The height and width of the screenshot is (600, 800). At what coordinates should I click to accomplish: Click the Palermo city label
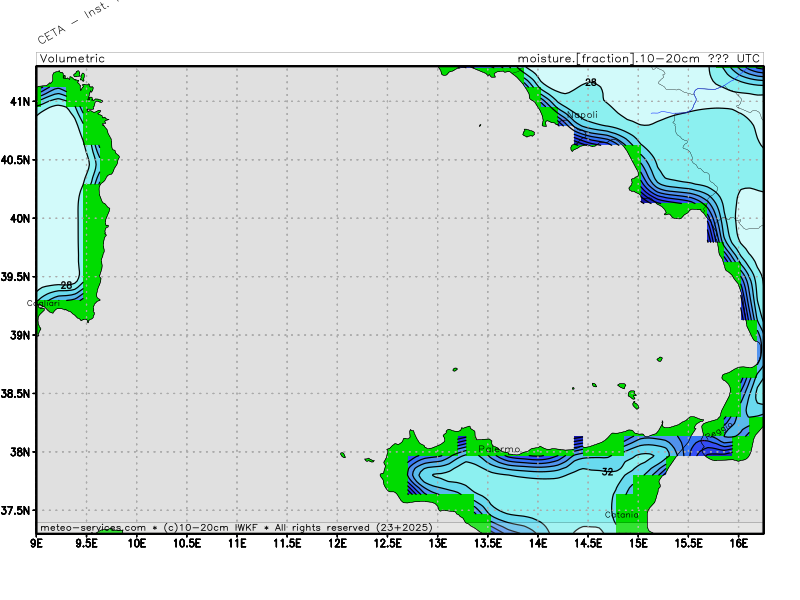(x=499, y=449)
